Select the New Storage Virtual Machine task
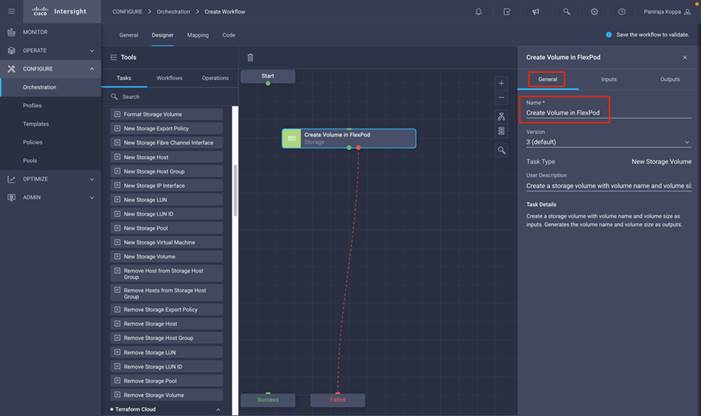 coord(167,242)
